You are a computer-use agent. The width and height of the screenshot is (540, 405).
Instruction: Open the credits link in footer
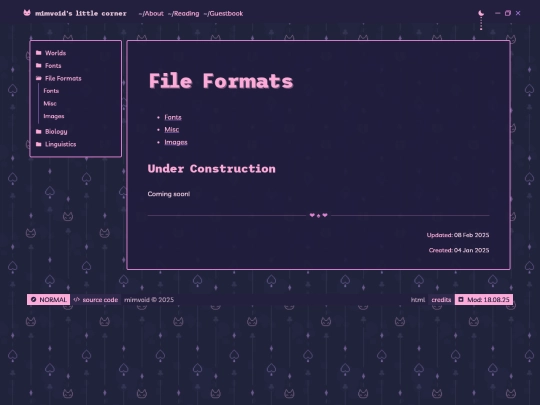coord(441,300)
